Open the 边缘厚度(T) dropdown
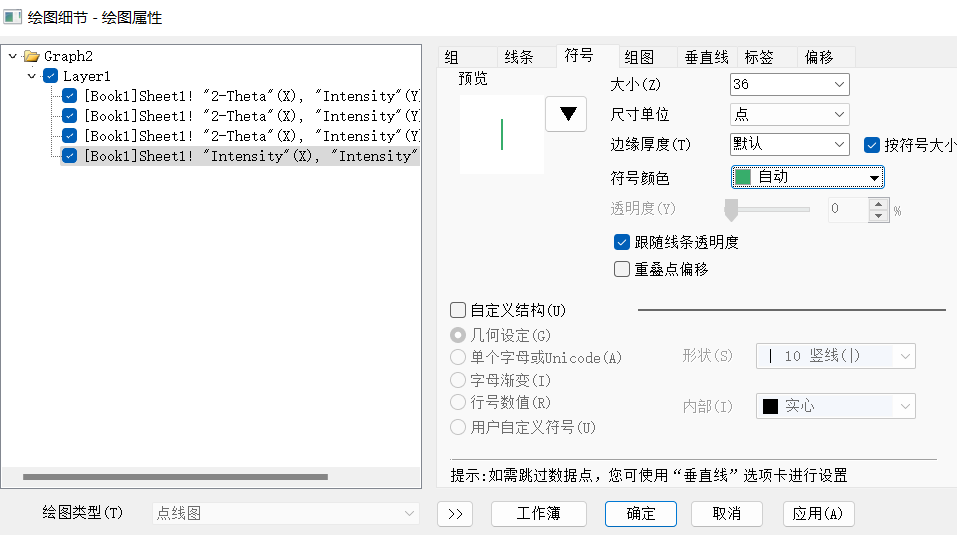Viewport: 957px width, 535px height. [789, 144]
